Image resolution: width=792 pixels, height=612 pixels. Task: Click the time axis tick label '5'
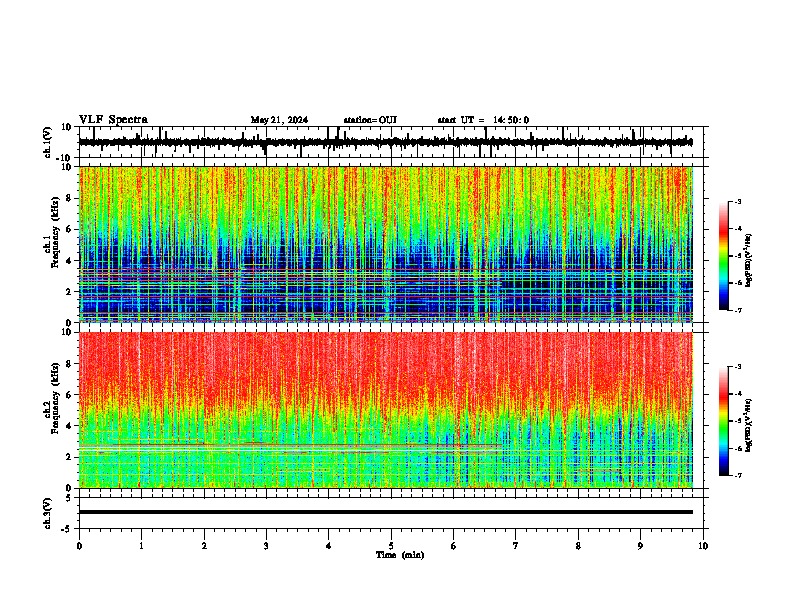[x=391, y=546]
